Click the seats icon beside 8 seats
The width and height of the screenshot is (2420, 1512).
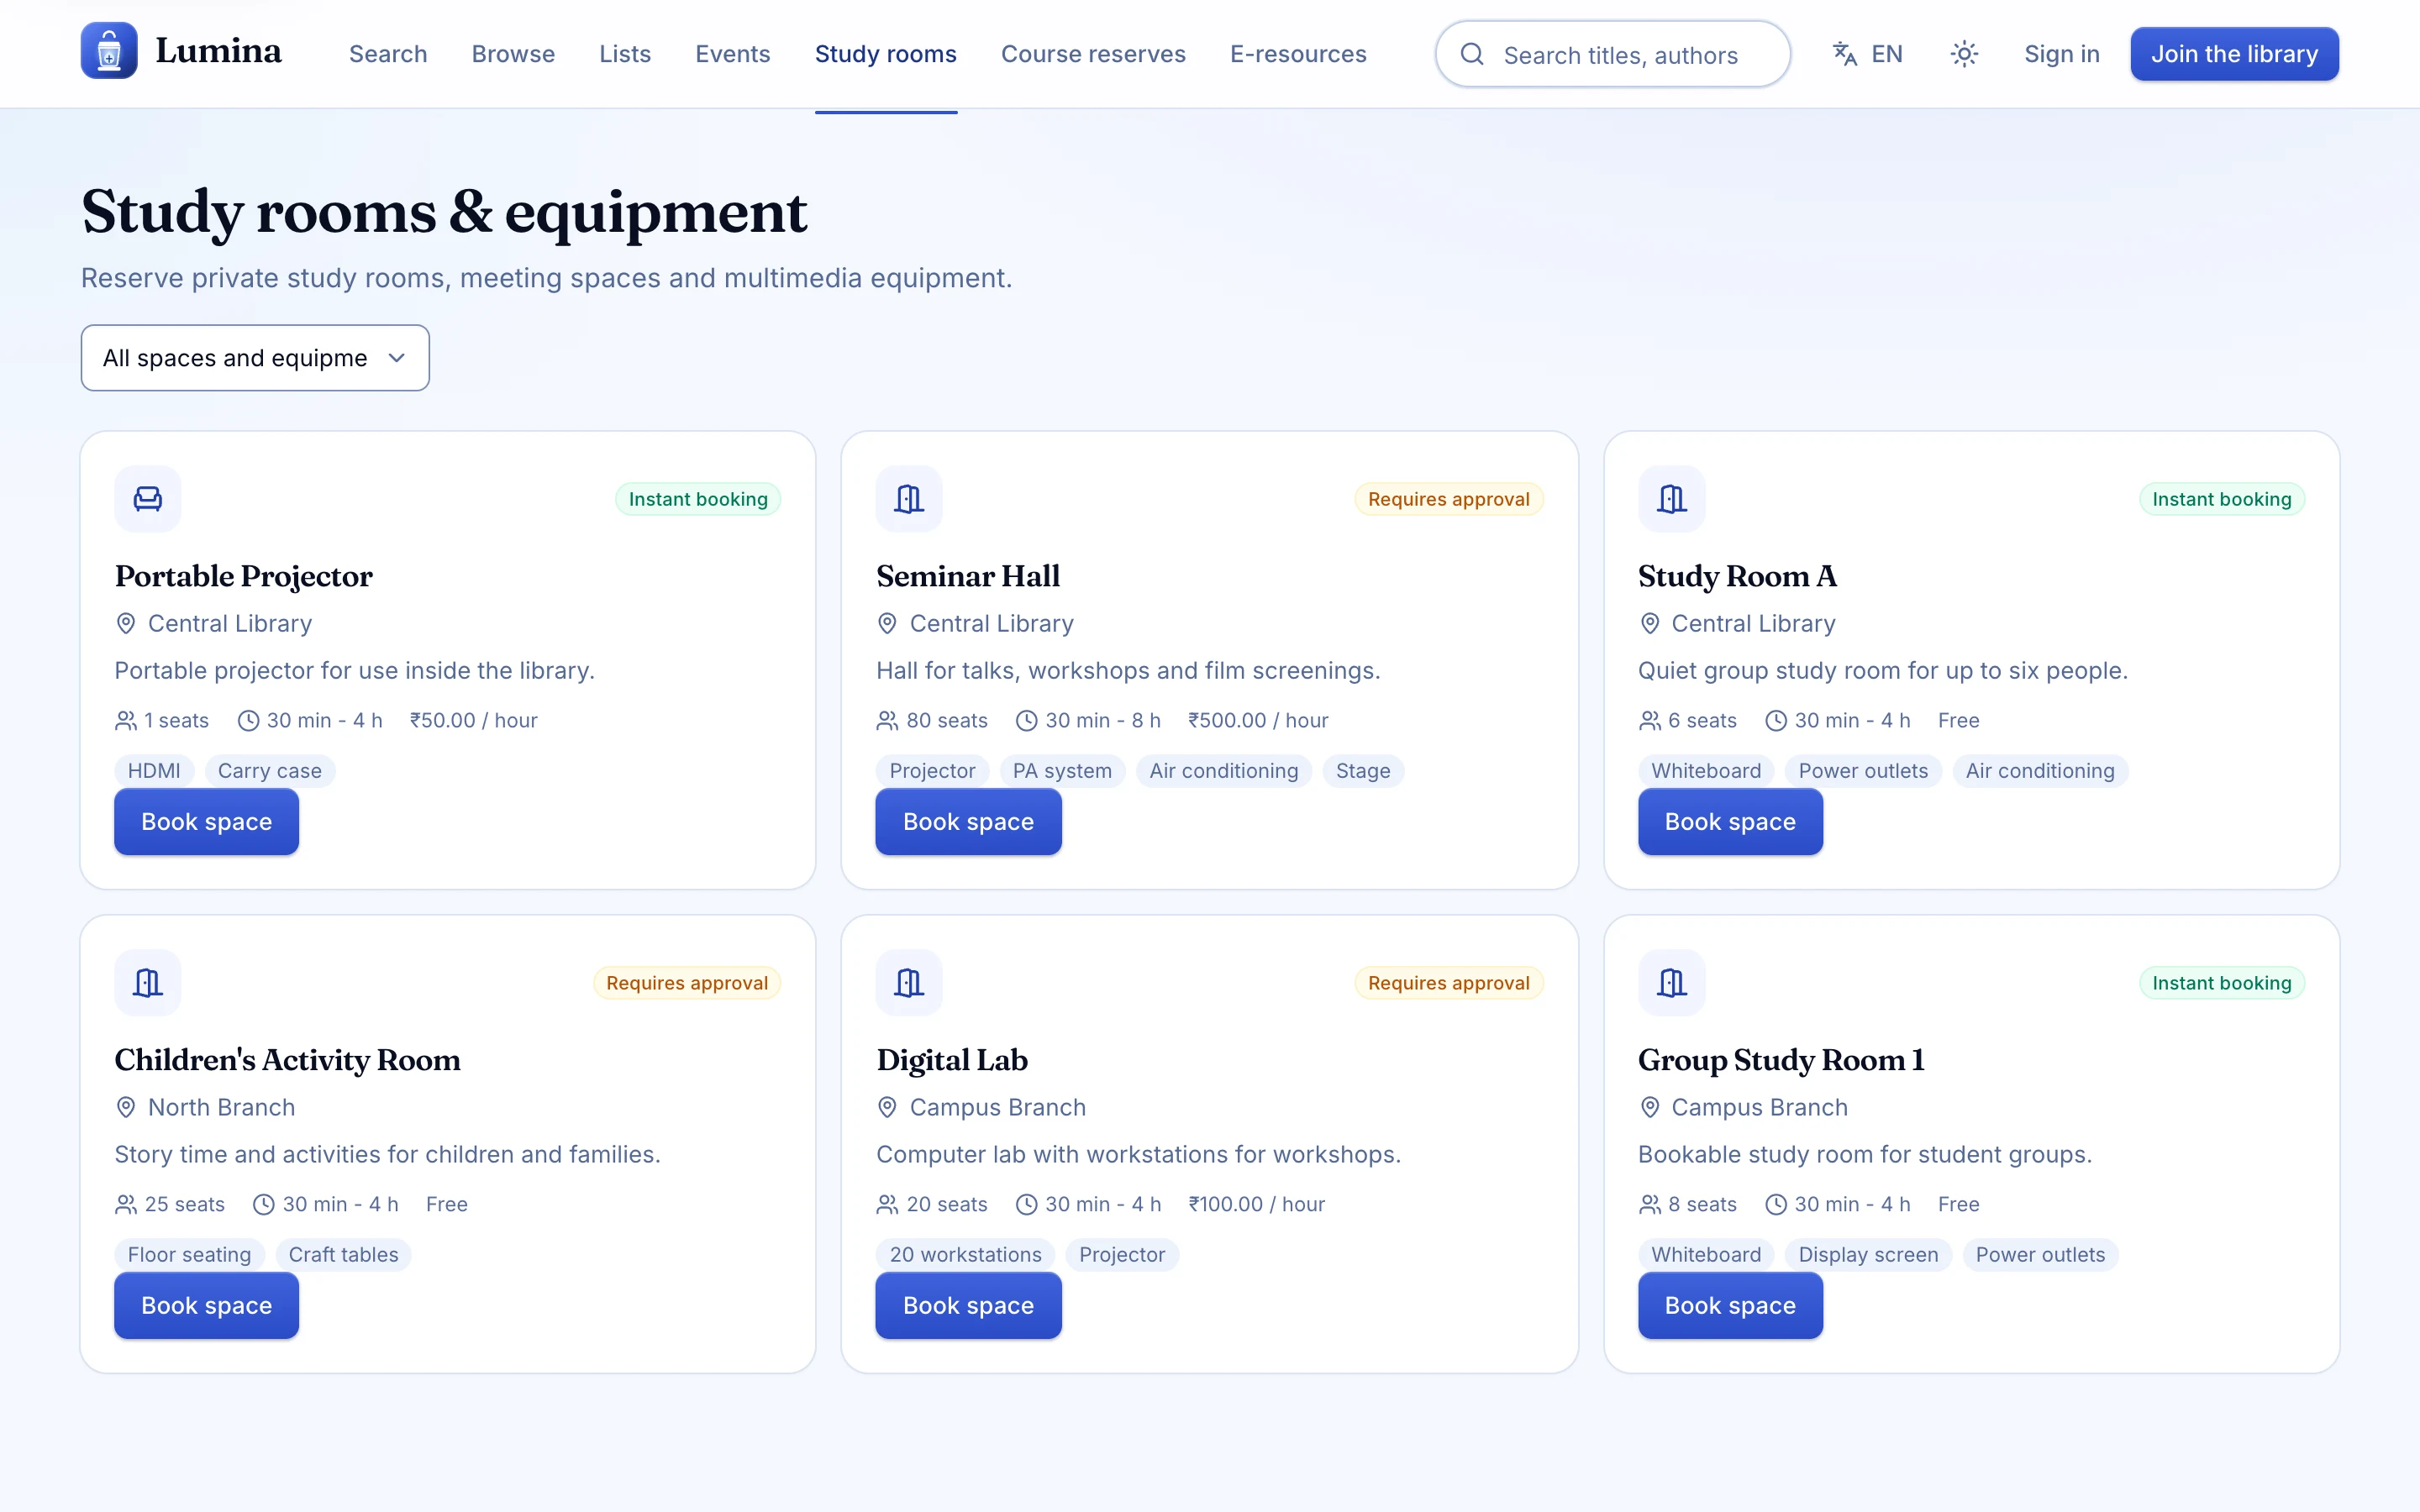point(1649,1205)
